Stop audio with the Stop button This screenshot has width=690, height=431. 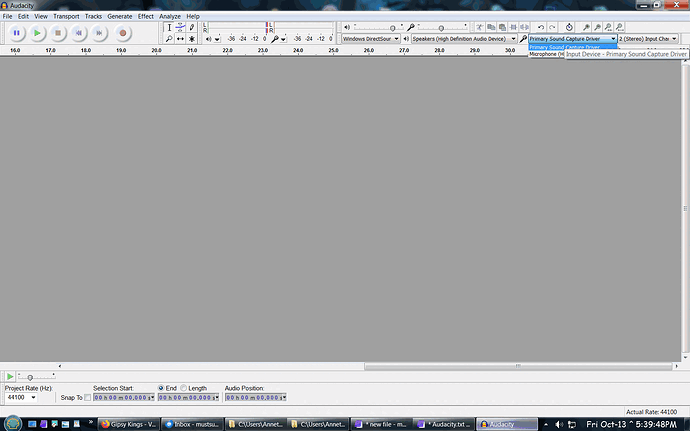(x=58, y=33)
